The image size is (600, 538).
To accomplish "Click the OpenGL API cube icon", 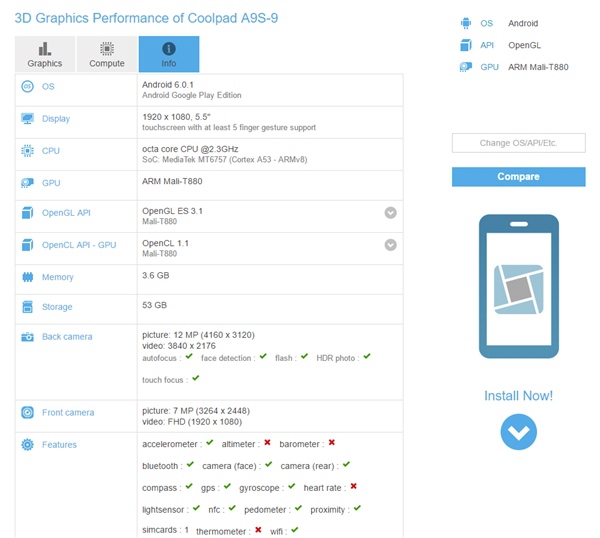I will 27,213.
